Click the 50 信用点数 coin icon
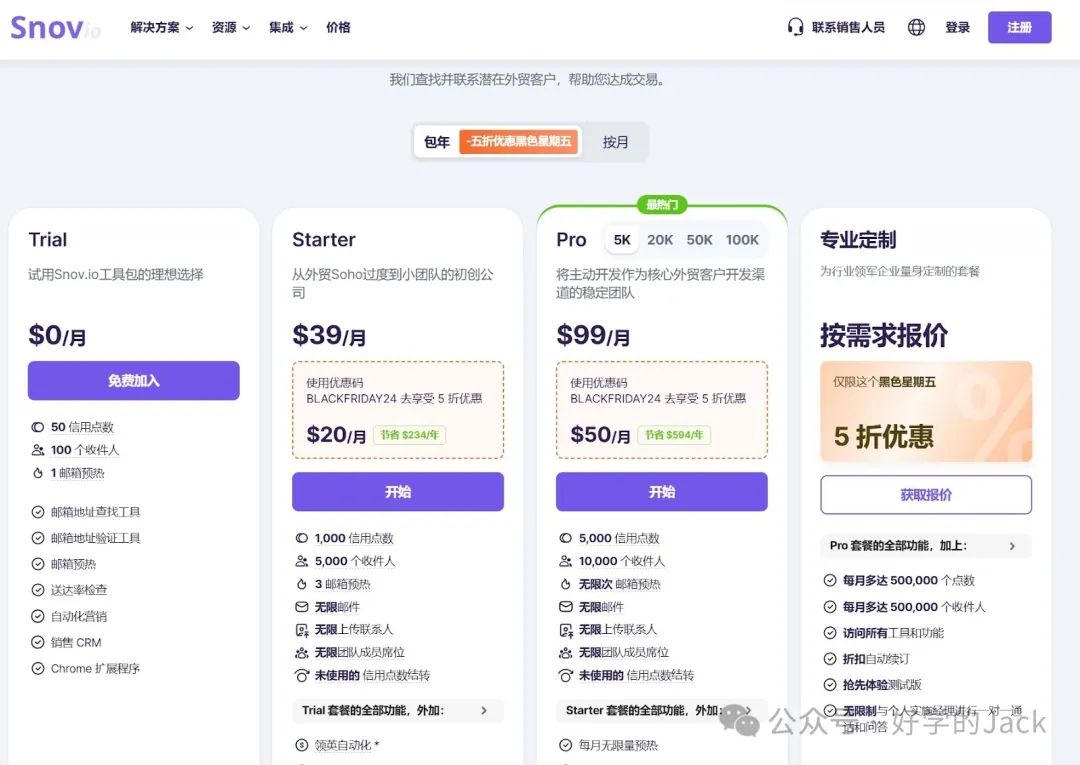The width and height of the screenshot is (1080, 765). pos(37,427)
